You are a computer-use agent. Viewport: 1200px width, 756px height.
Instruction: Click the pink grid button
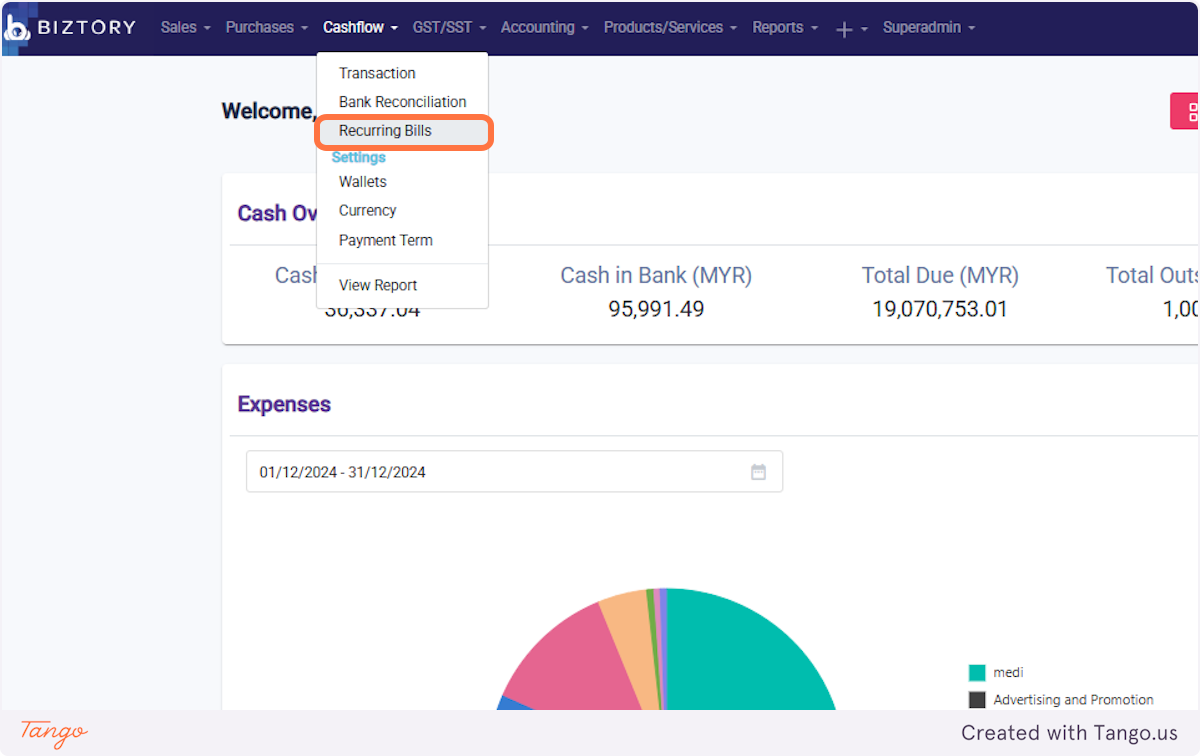click(x=1185, y=111)
